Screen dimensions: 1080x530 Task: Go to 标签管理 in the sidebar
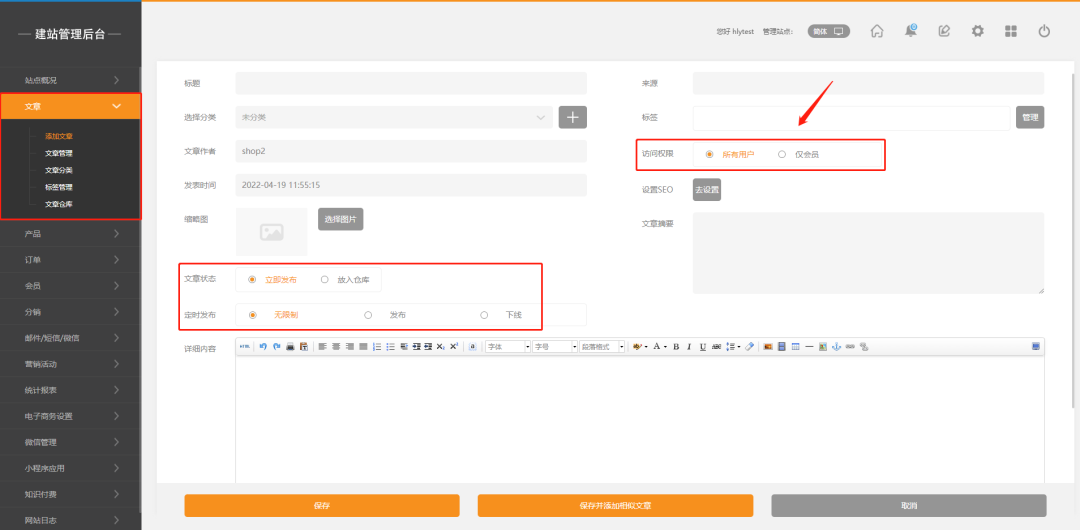tap(58, 187)
